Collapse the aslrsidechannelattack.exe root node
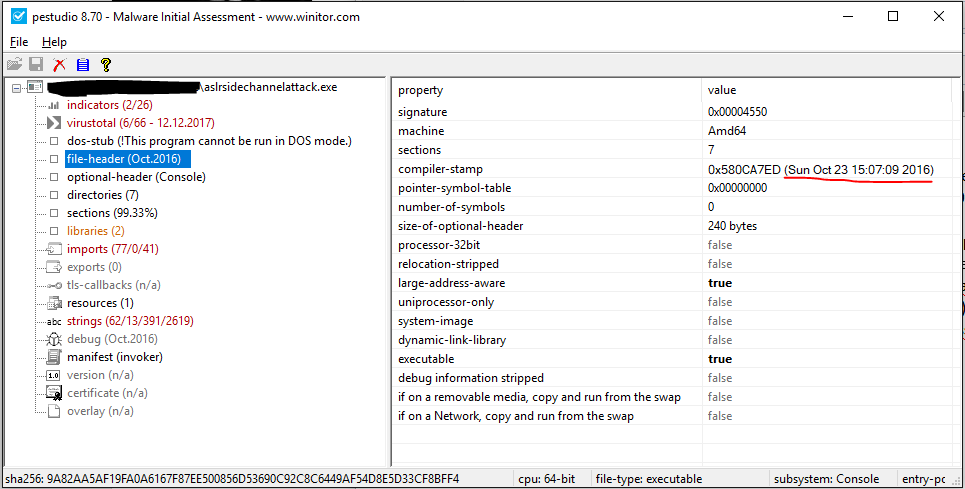Image resolution: width=965 pixels, height=489 pixels. [x=17, y=88]
